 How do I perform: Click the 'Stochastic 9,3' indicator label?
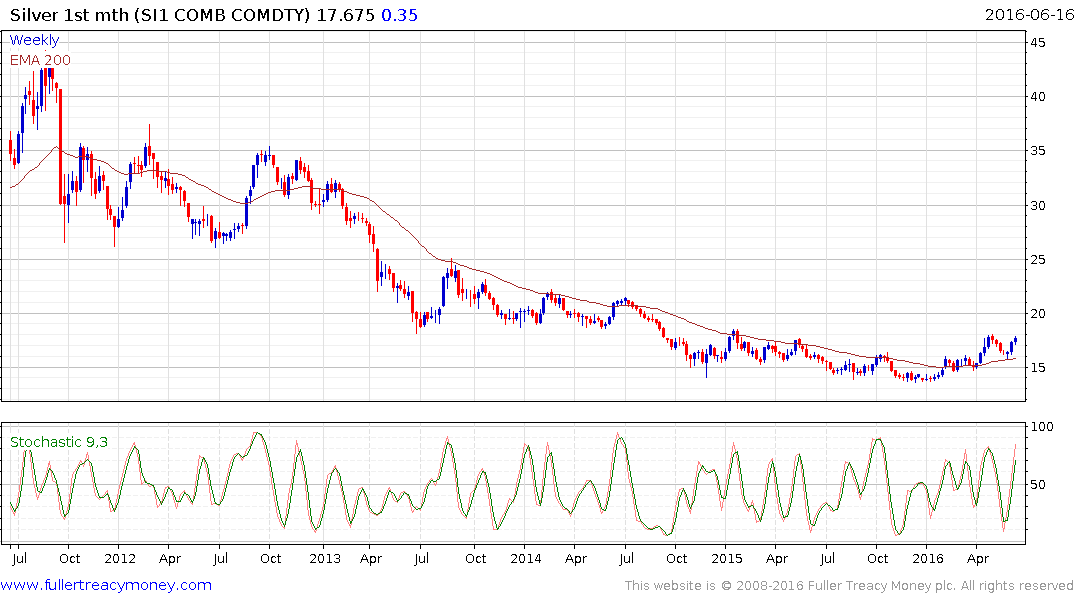click(x=59, y=442)
